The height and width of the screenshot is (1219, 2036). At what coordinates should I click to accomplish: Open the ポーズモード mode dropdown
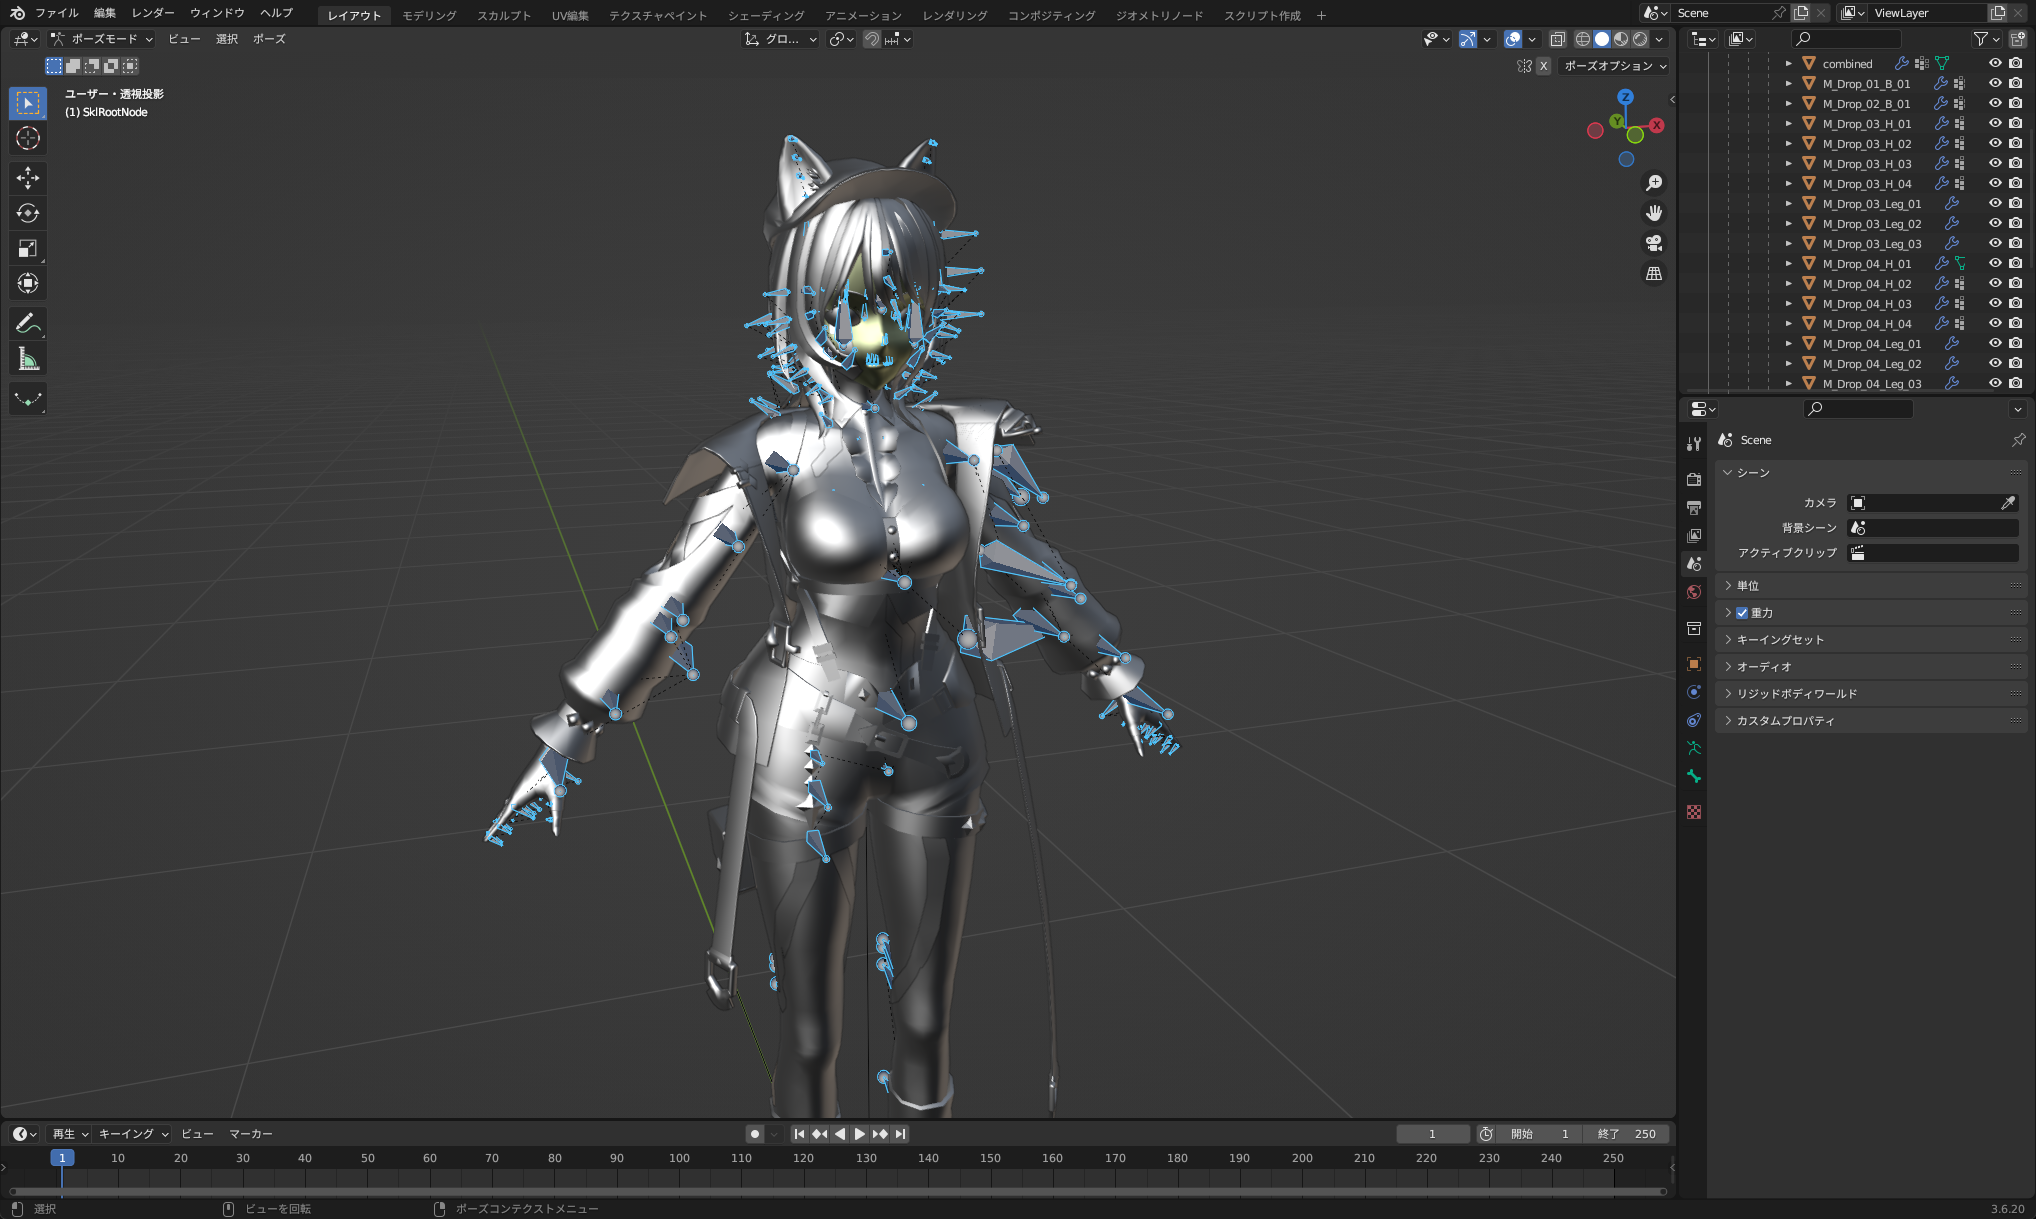tap(102, 39)
